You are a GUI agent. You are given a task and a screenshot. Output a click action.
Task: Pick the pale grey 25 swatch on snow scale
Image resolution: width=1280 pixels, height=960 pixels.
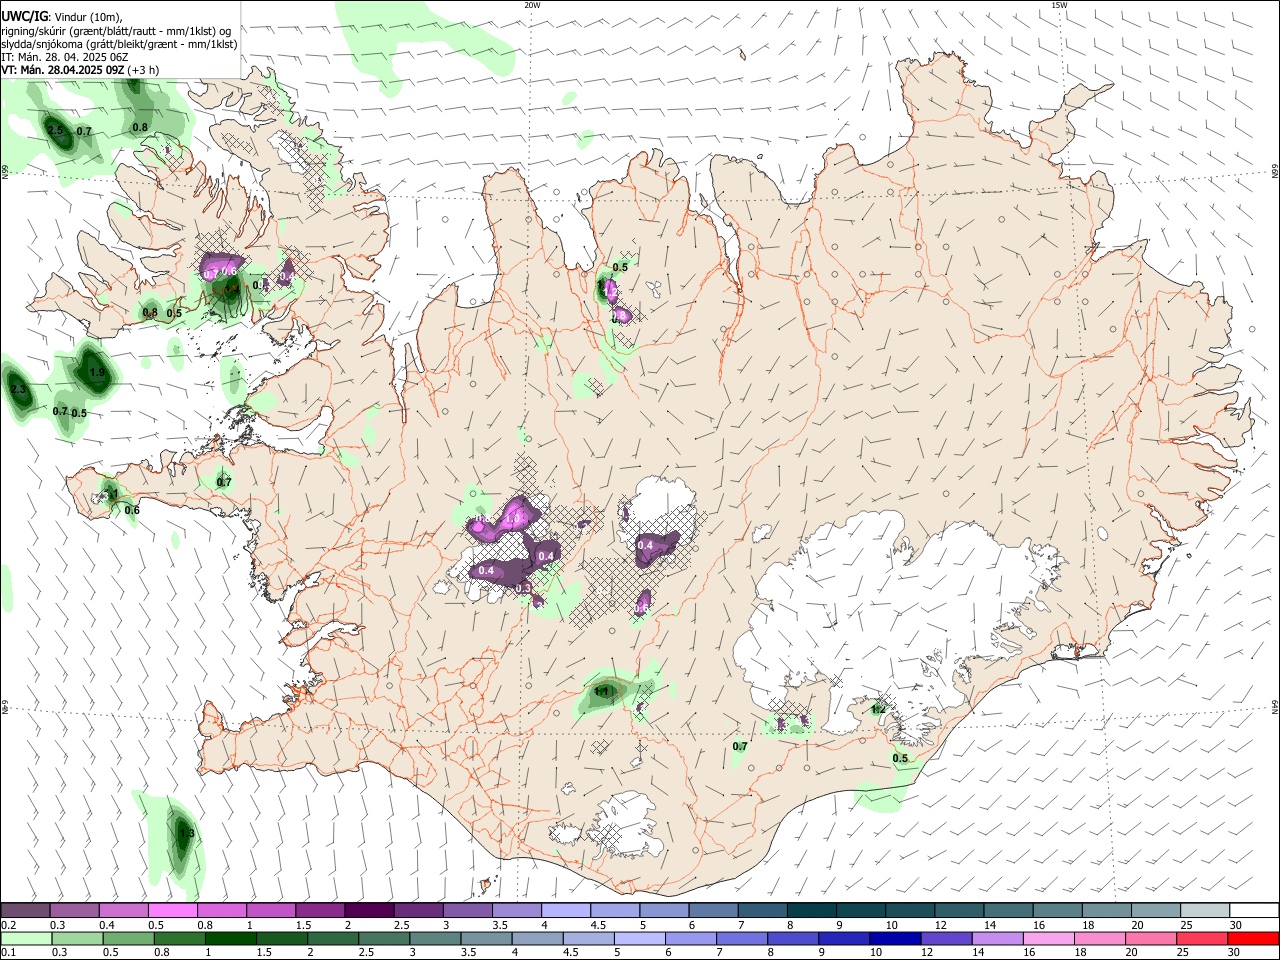pos(1204,910)
